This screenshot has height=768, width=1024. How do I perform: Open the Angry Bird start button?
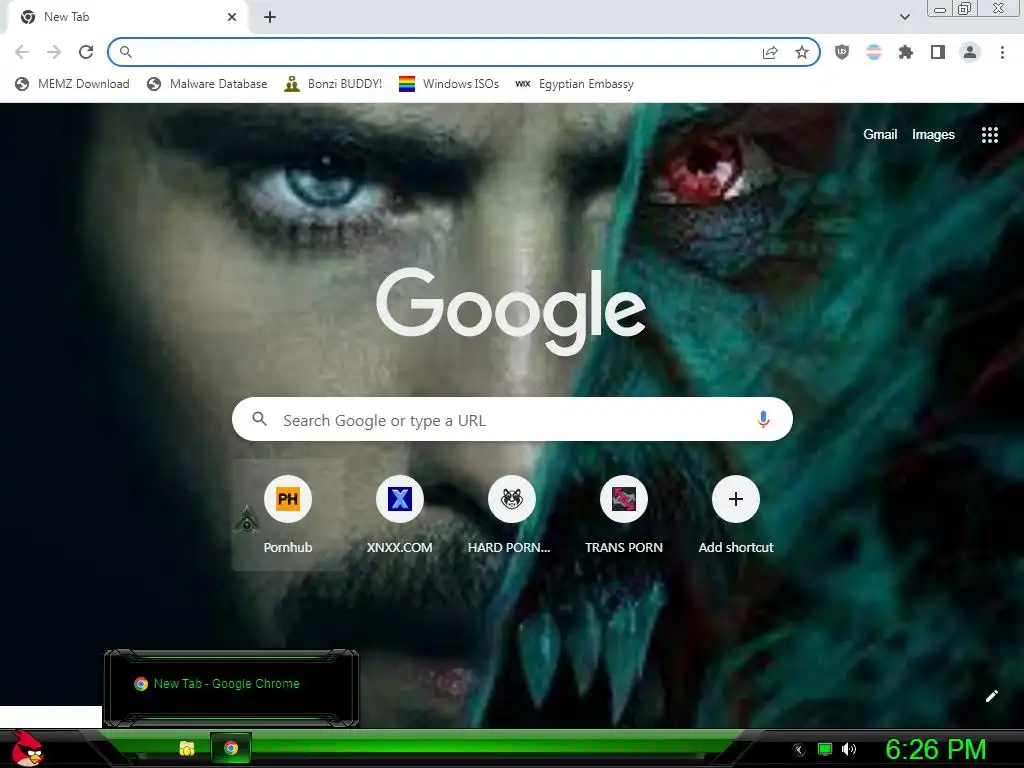coord(27,749)
